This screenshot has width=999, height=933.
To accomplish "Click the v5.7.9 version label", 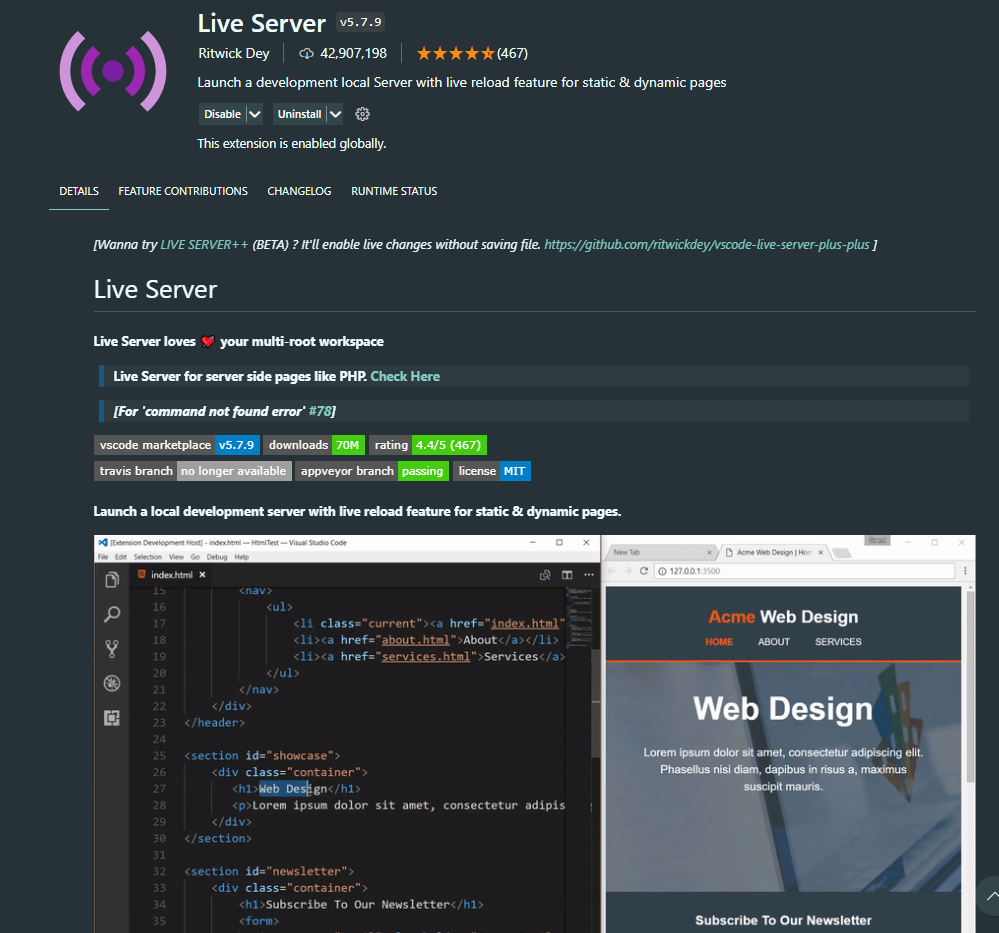I will click(x=361, y=22).
